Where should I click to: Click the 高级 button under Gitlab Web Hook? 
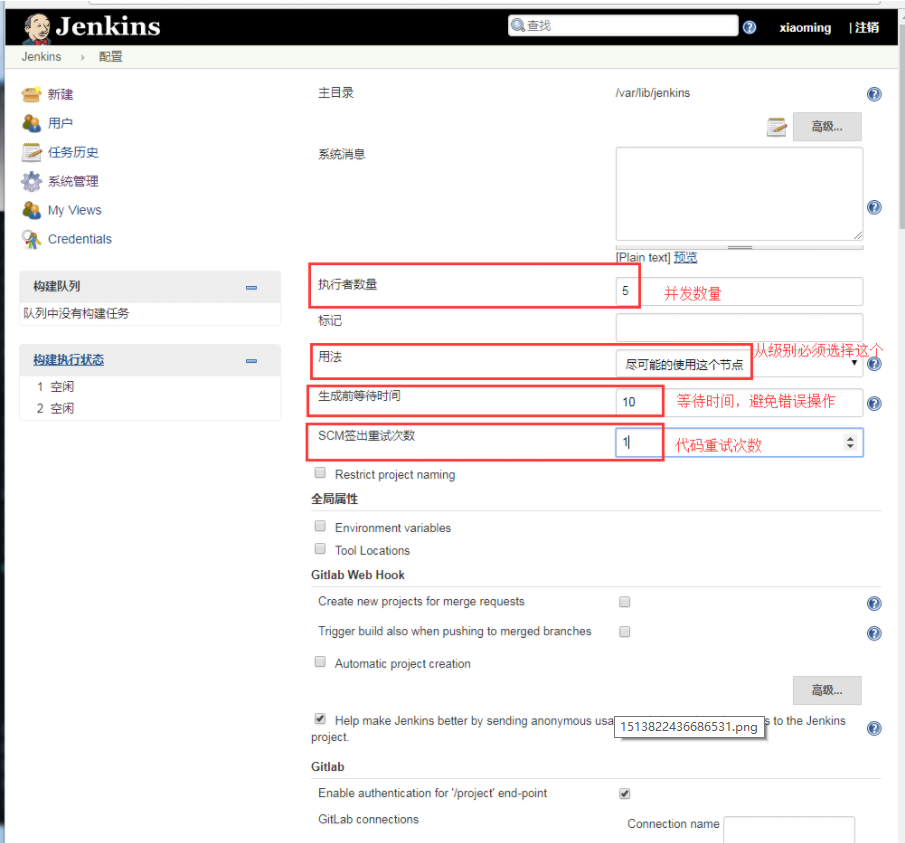point(827,690)
